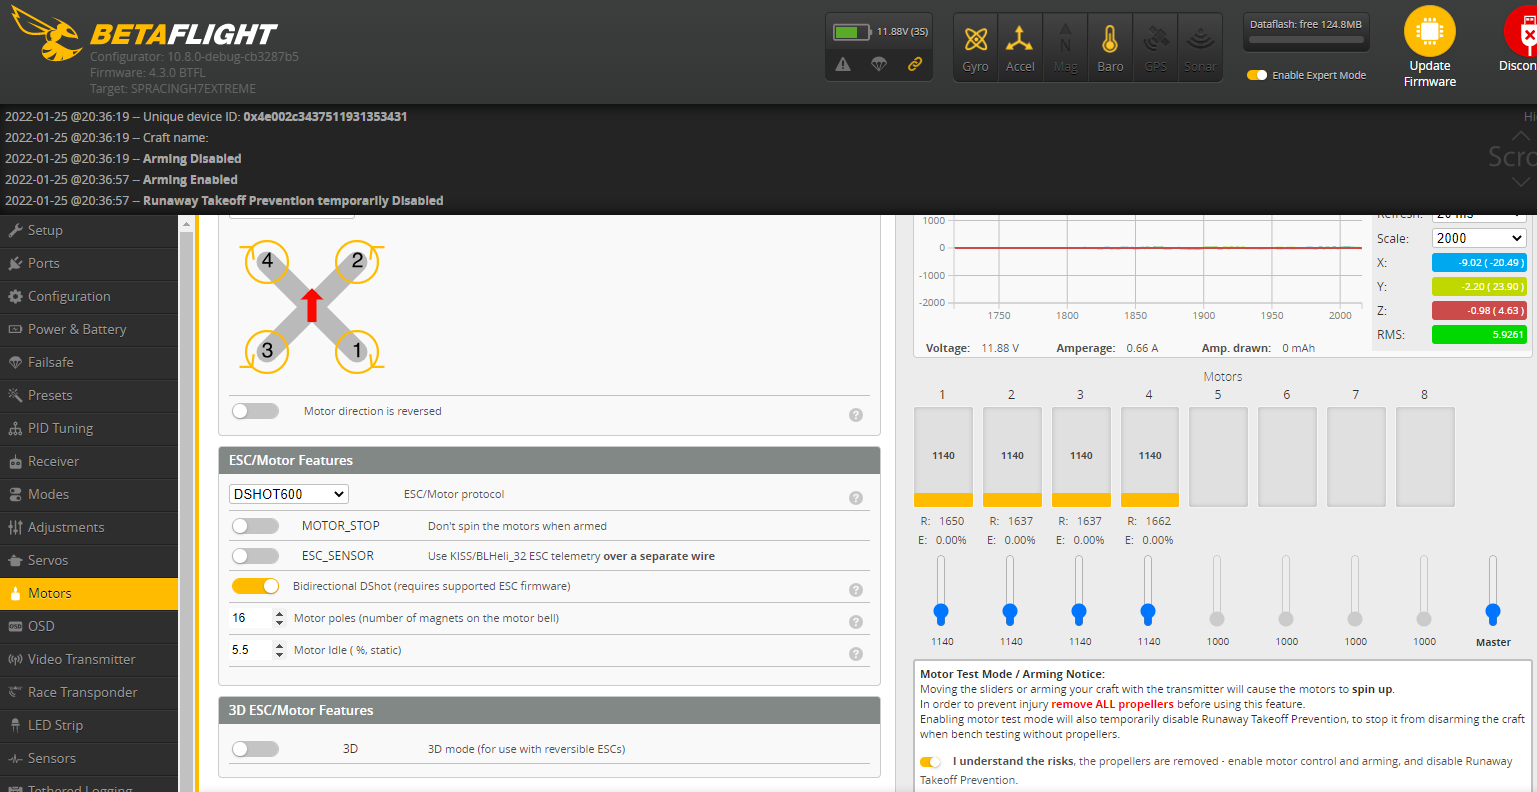1537x792 pixels.
Task: Click the Motor poles stepper arrows
Action: (x=279, y=618)
